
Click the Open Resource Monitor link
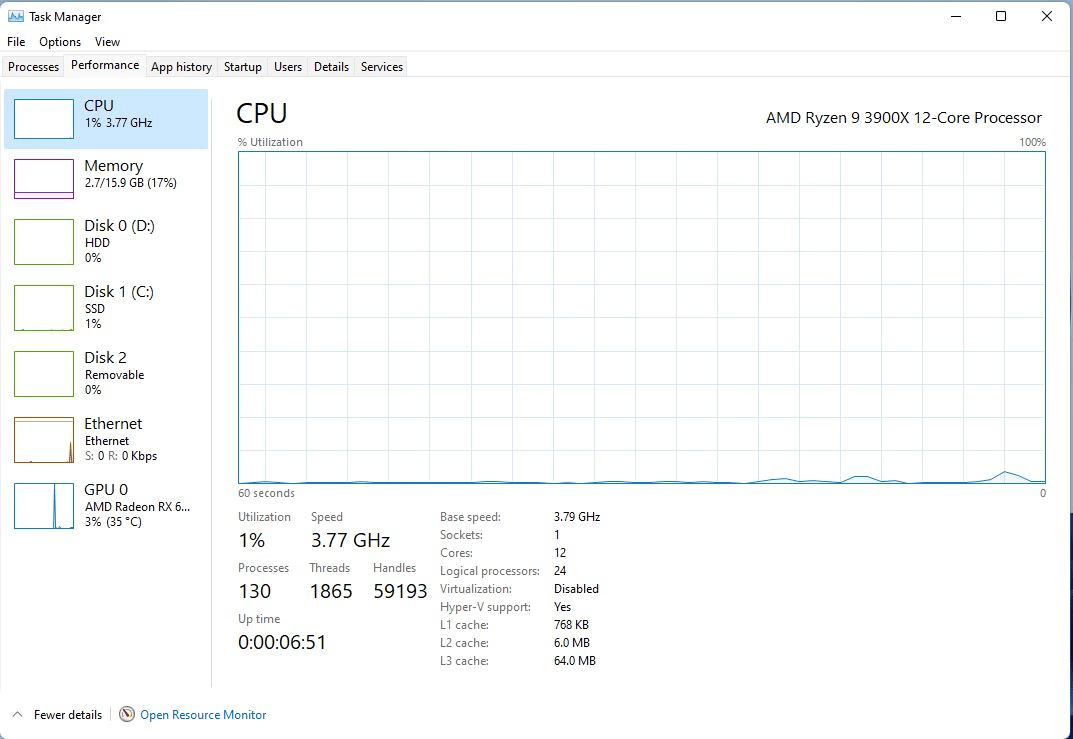(x=203, y=715)
